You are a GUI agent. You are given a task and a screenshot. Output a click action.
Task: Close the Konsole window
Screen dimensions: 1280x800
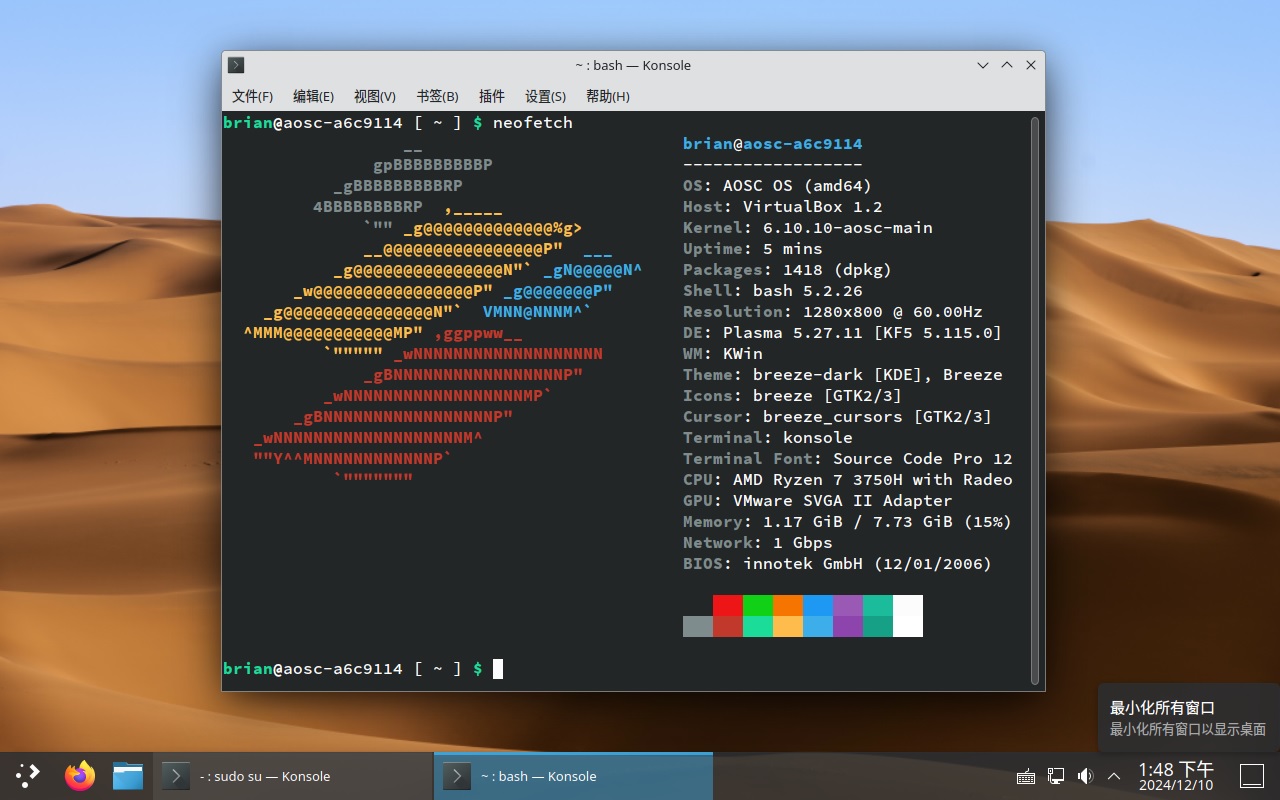[x=1031, y=65]
